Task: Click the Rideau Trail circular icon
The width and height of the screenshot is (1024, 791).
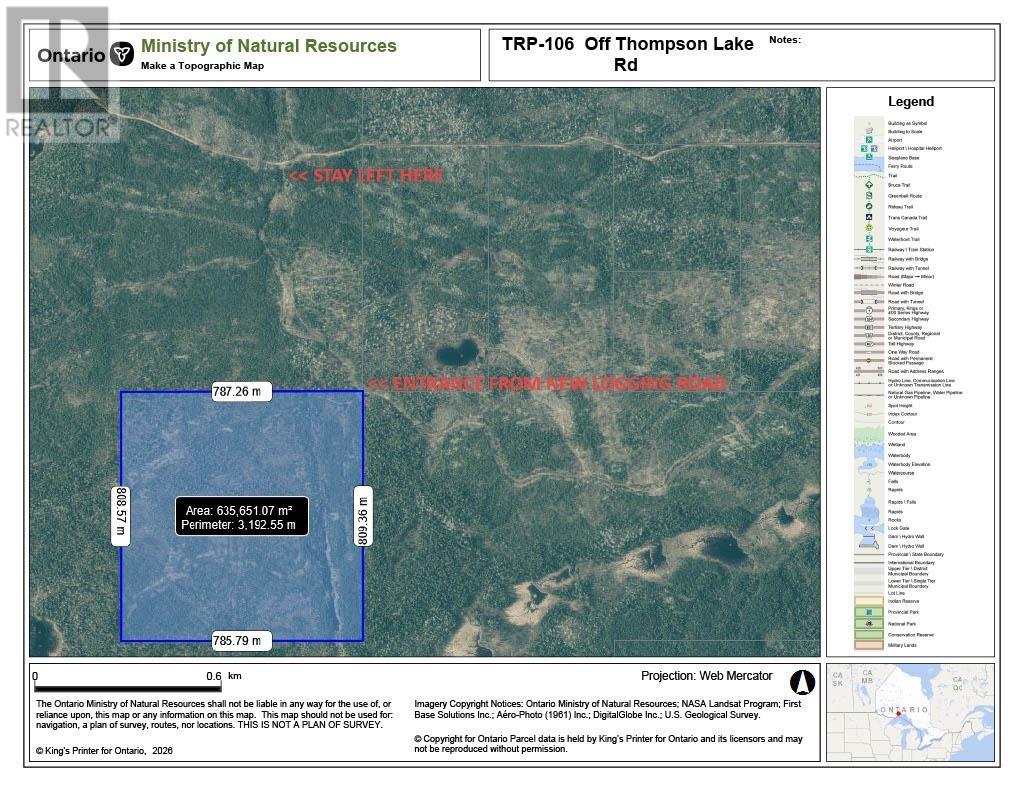Action: (x=869, y=206)
